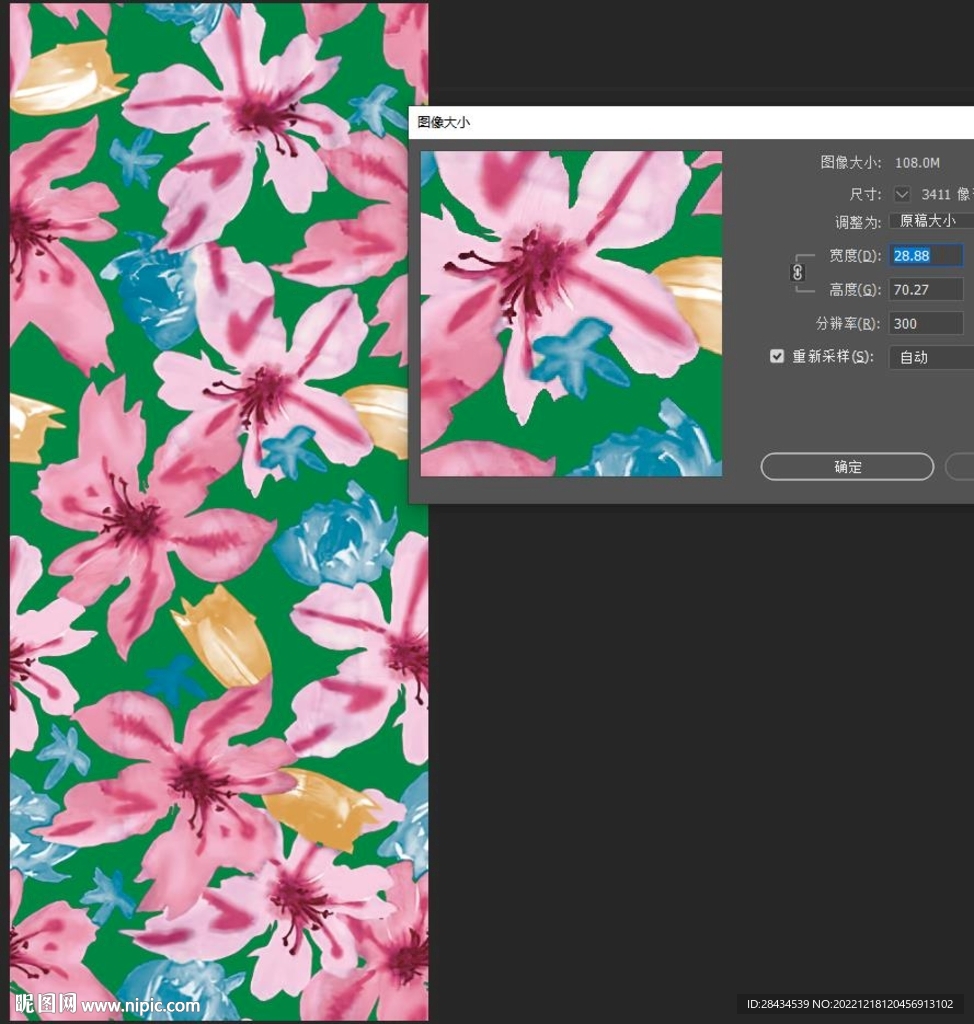Viewport: 974px width, 1024px height.
Task: Expand the 调整为 preset dropdown showing 原稿大小
Action: click(x=930, y=221)
